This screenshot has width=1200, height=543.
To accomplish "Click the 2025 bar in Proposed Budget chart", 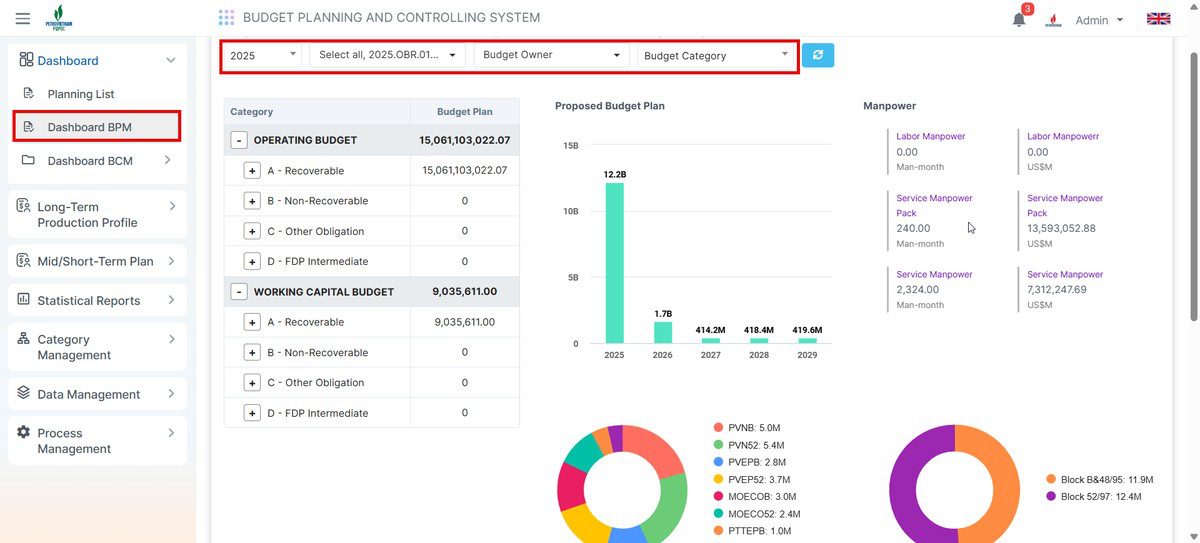I will coord(614,263).
